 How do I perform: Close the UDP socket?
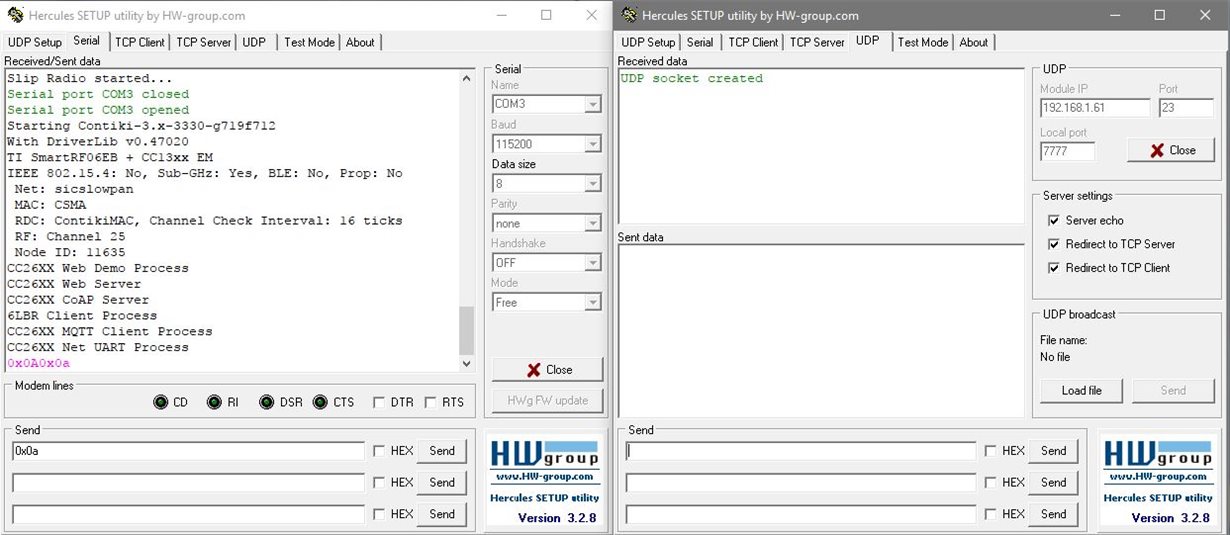pos(1171,150)
